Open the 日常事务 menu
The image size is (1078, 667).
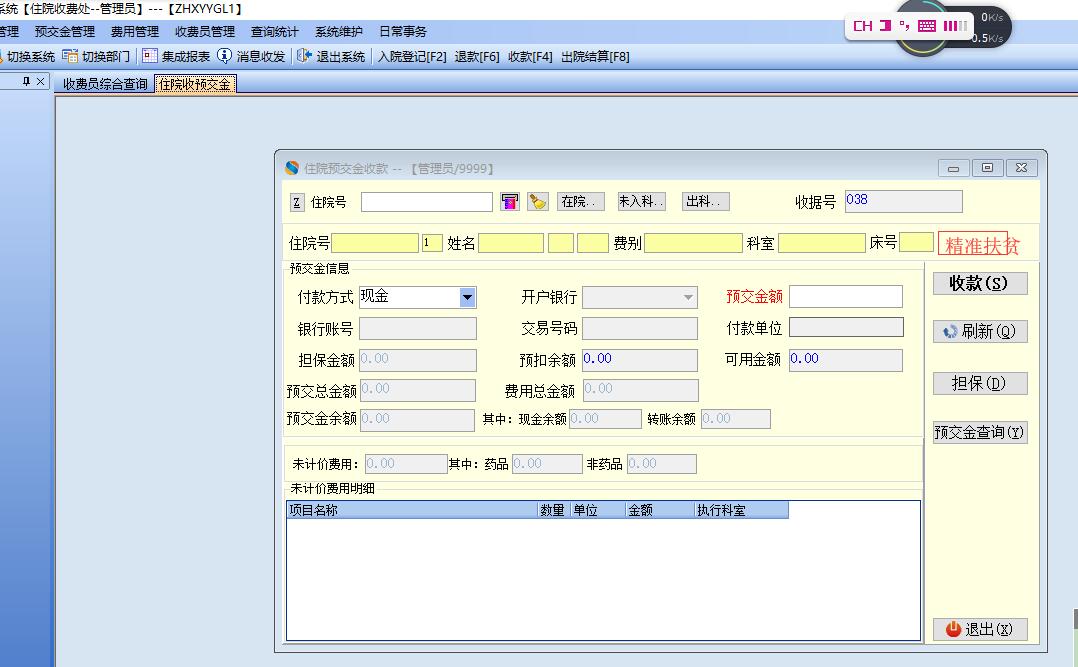point(403,32)
